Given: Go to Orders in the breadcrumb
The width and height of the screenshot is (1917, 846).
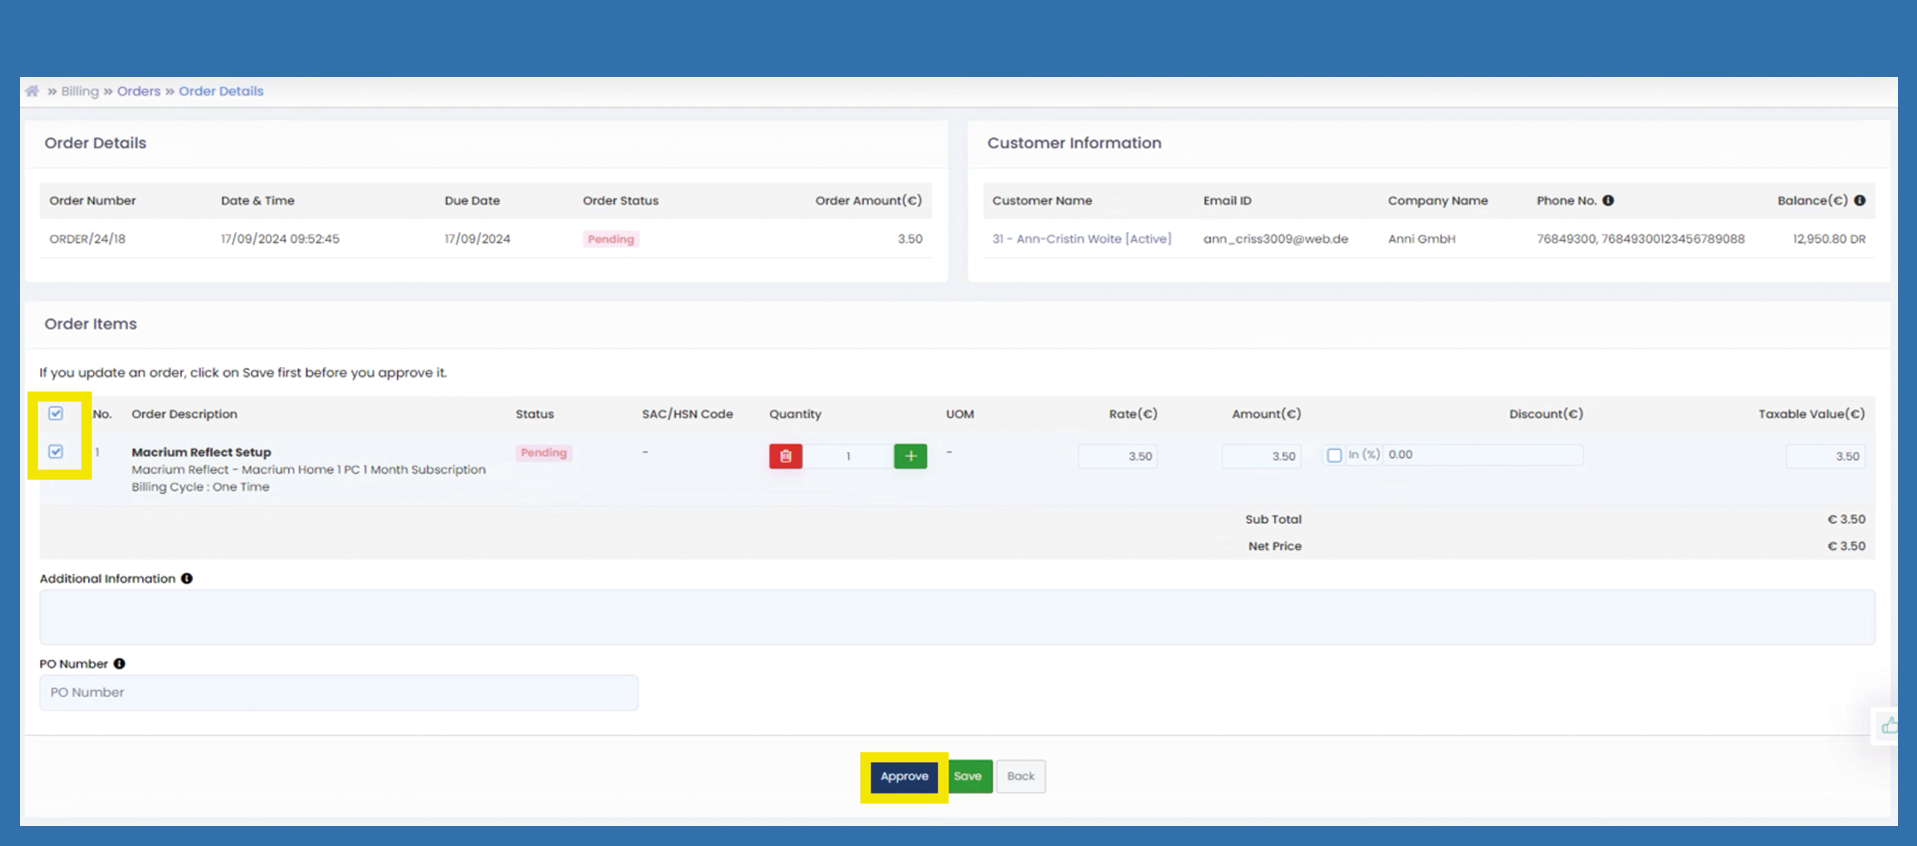Looking at the screenshot, I should click(x=138, y=91).
